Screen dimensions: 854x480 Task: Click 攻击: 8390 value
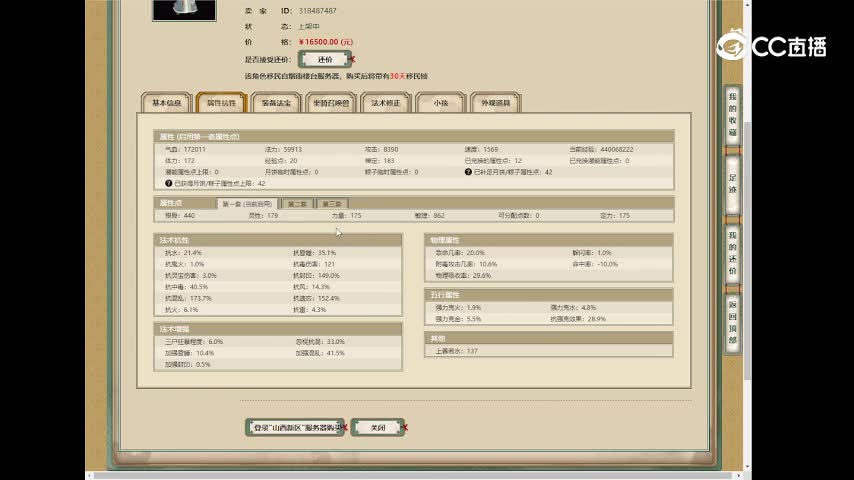tap(381, 149)
